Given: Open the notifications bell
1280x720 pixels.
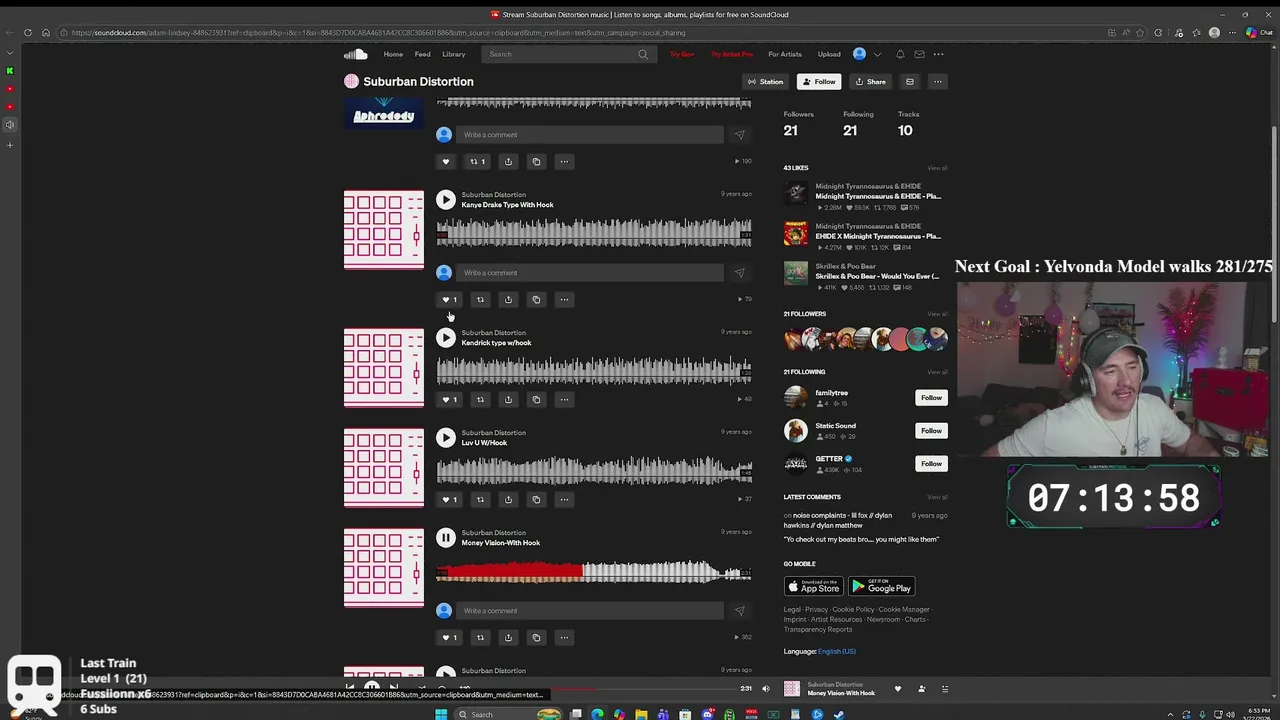Looking at the screenshot, I should click(900, 54).
